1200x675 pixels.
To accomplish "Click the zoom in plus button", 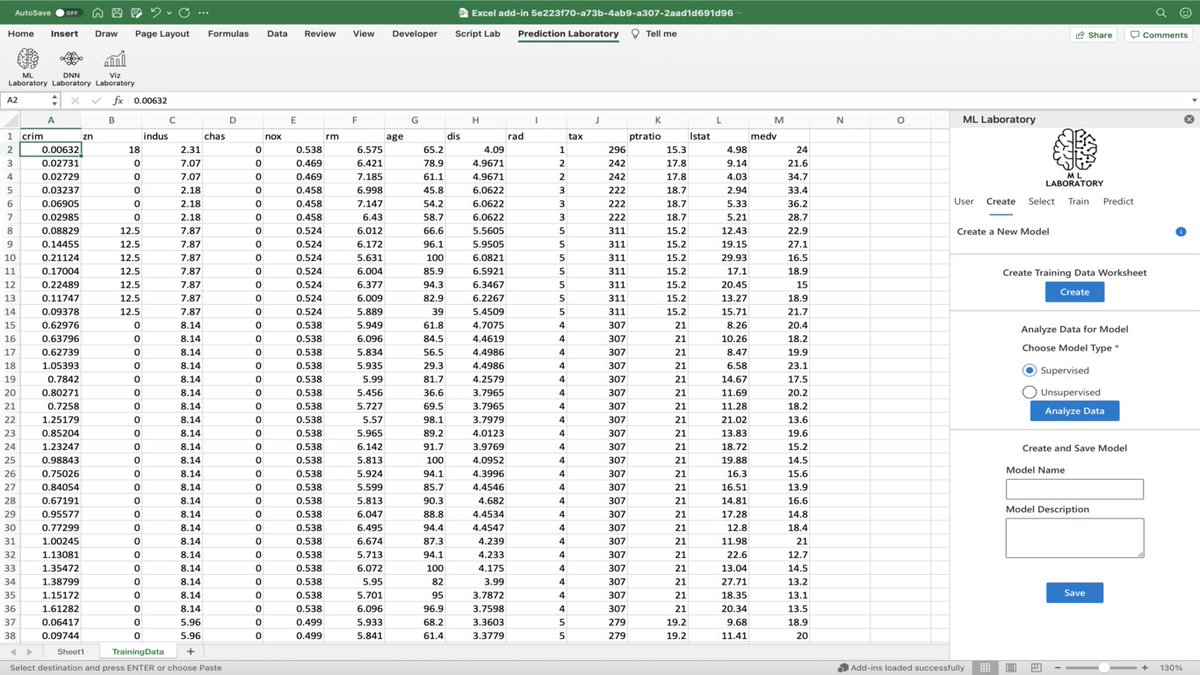I will click(x=1145, y=667).
